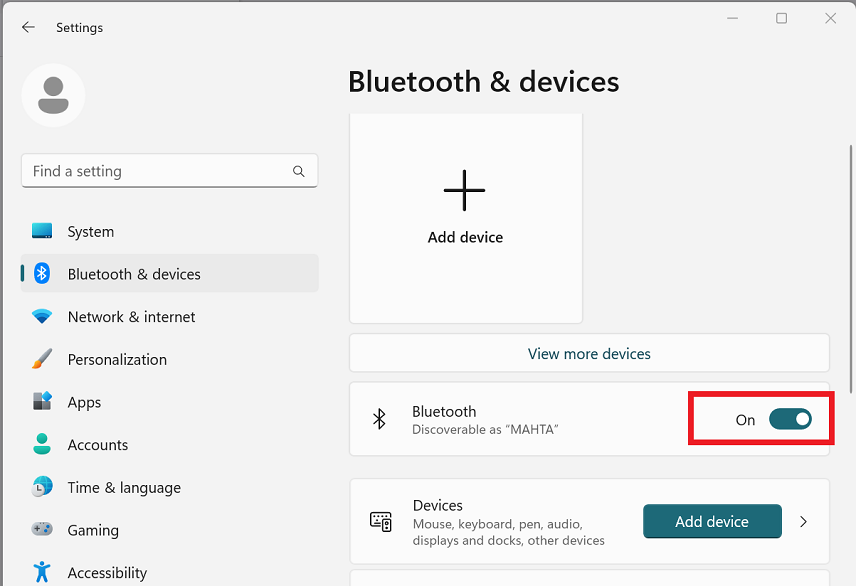Click View more devices link
This screenshot has width=856, height=586.
click(589, 353)
